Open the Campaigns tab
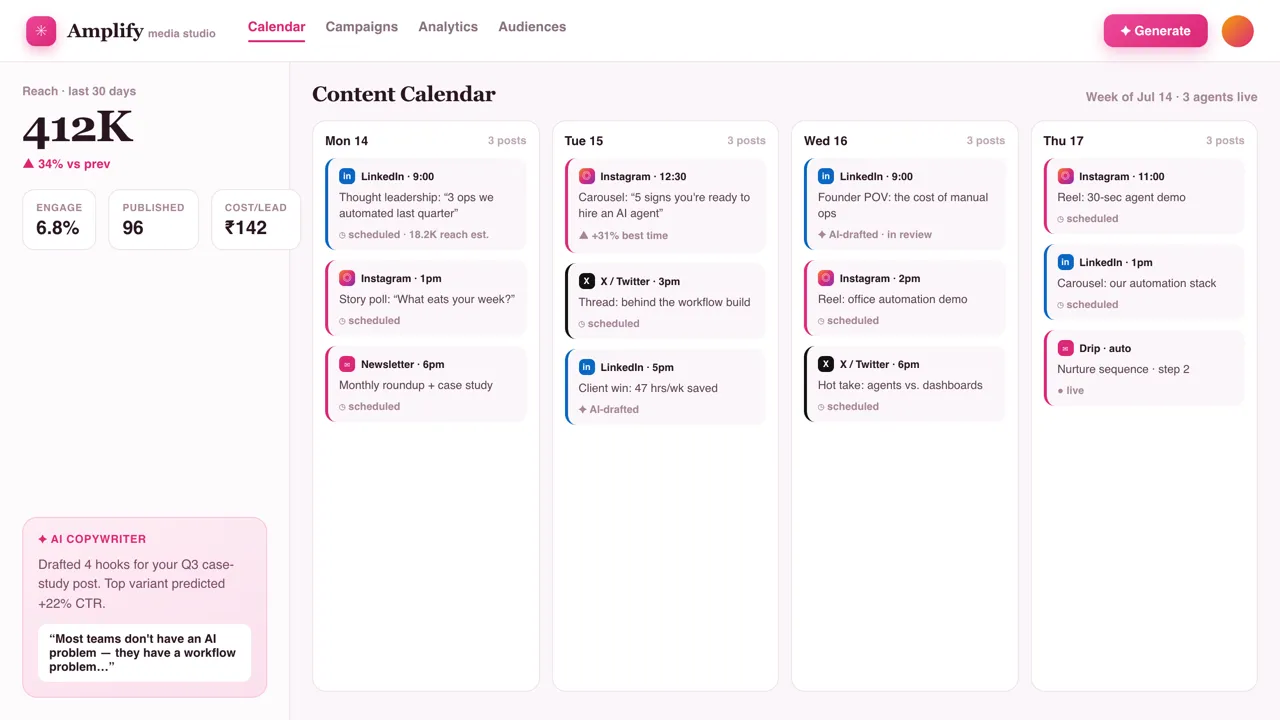 pos(362,27)
